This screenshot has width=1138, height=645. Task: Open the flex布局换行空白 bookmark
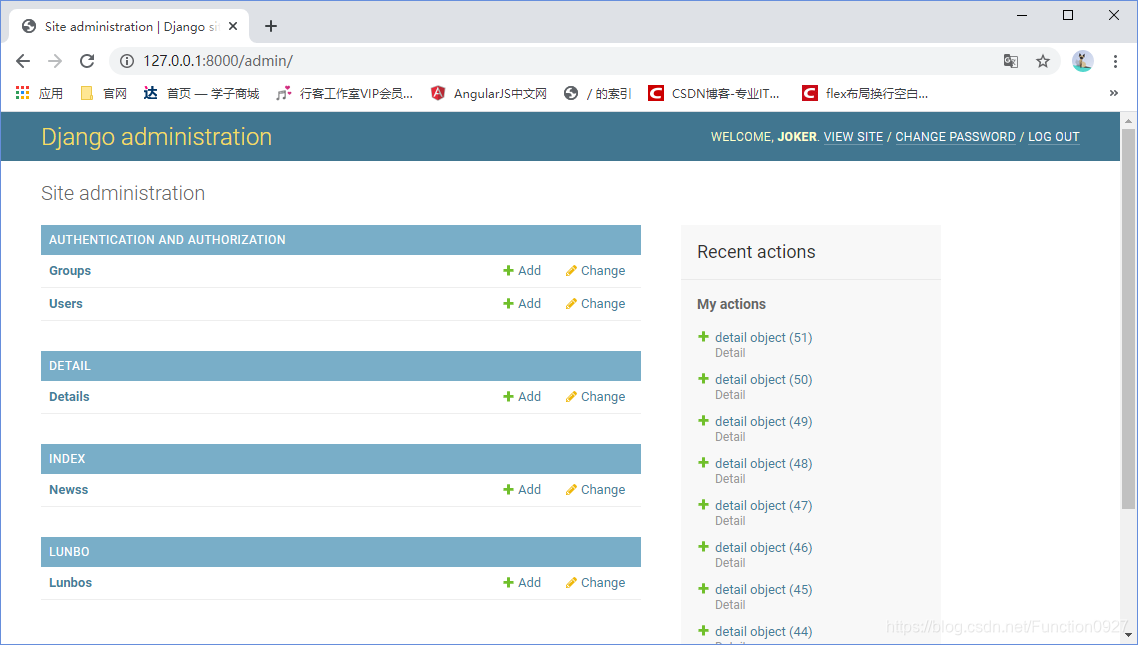pyautogui.click(x=865, y=93)
